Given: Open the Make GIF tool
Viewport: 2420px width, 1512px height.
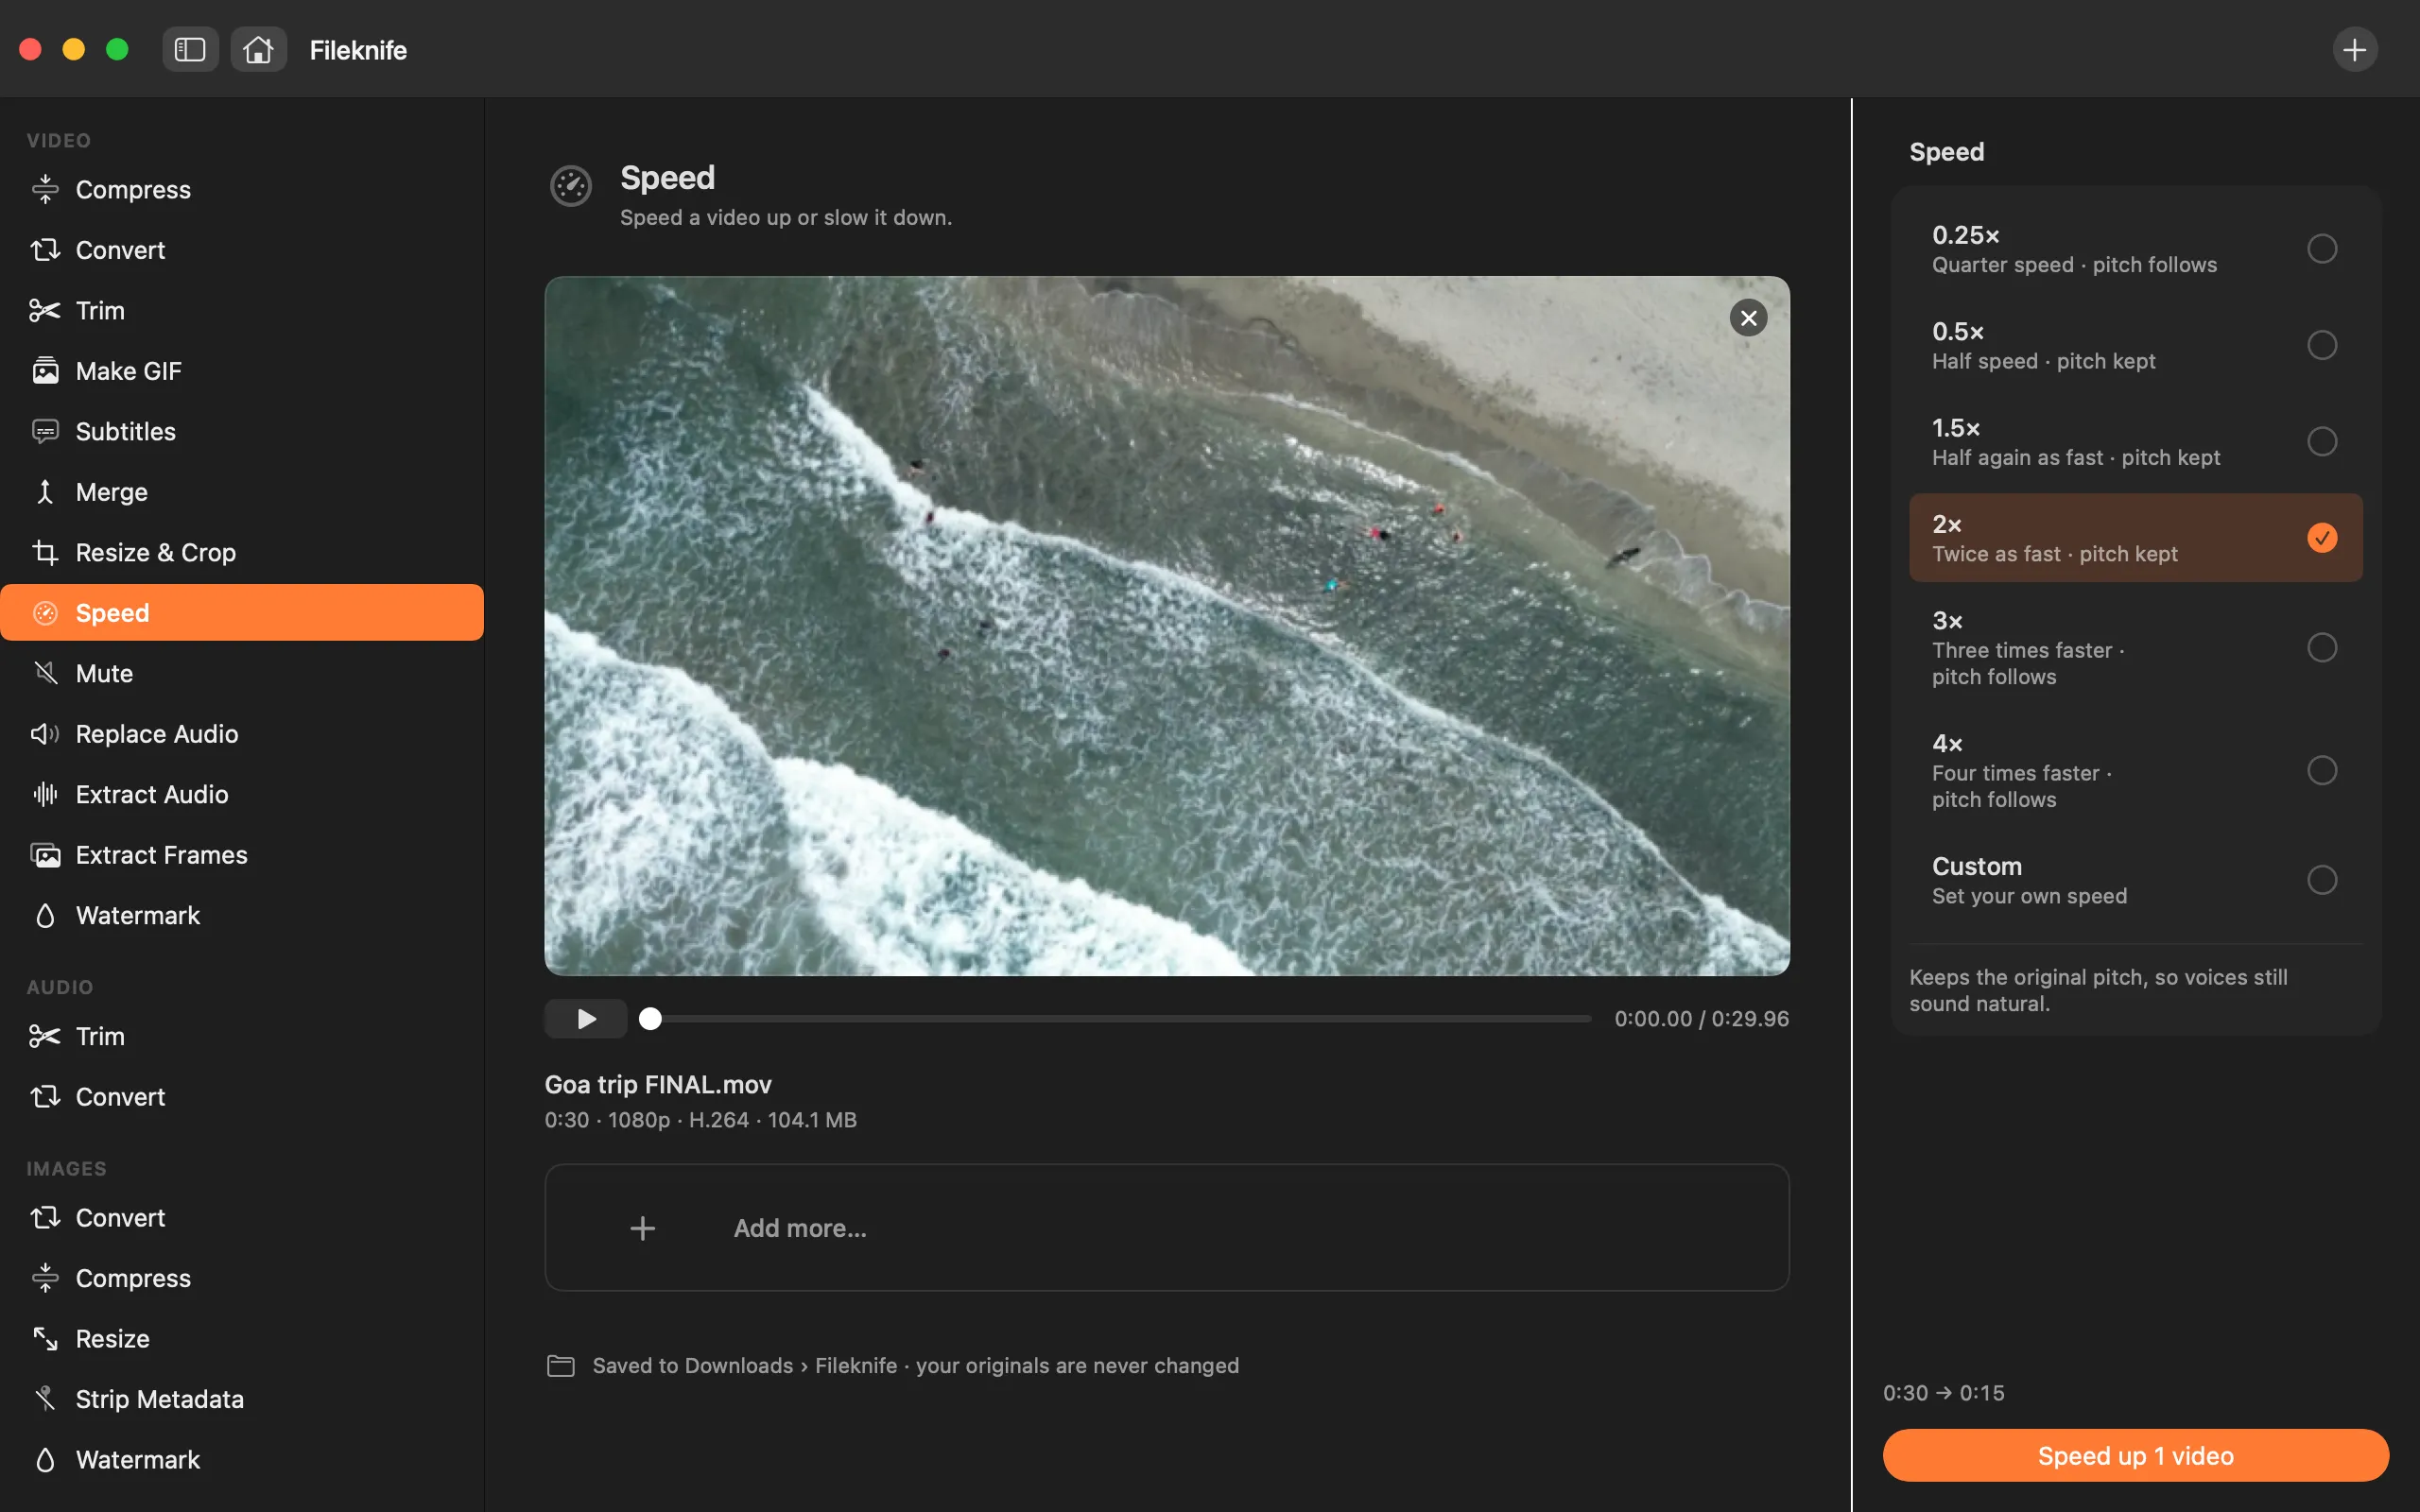Looking at the screenshot, I should coord(242,371).
